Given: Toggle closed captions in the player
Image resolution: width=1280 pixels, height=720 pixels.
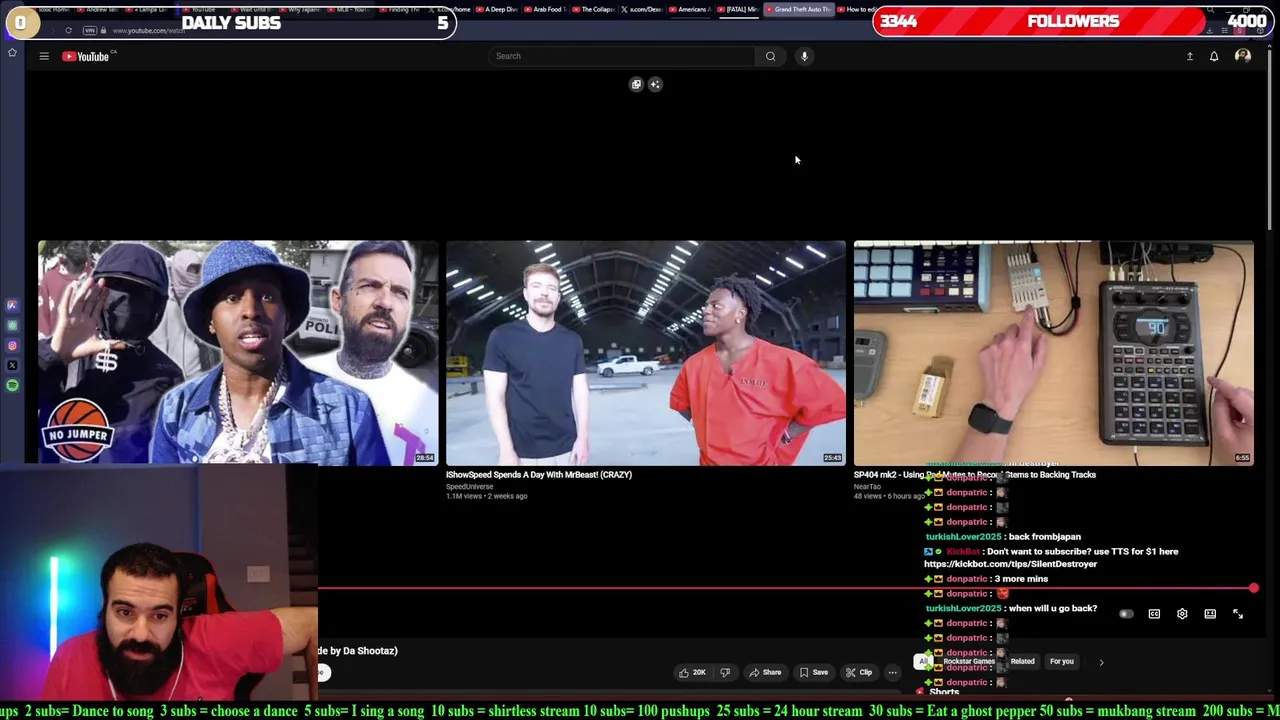Looking at the screenshot, I should pos(1154,614).
